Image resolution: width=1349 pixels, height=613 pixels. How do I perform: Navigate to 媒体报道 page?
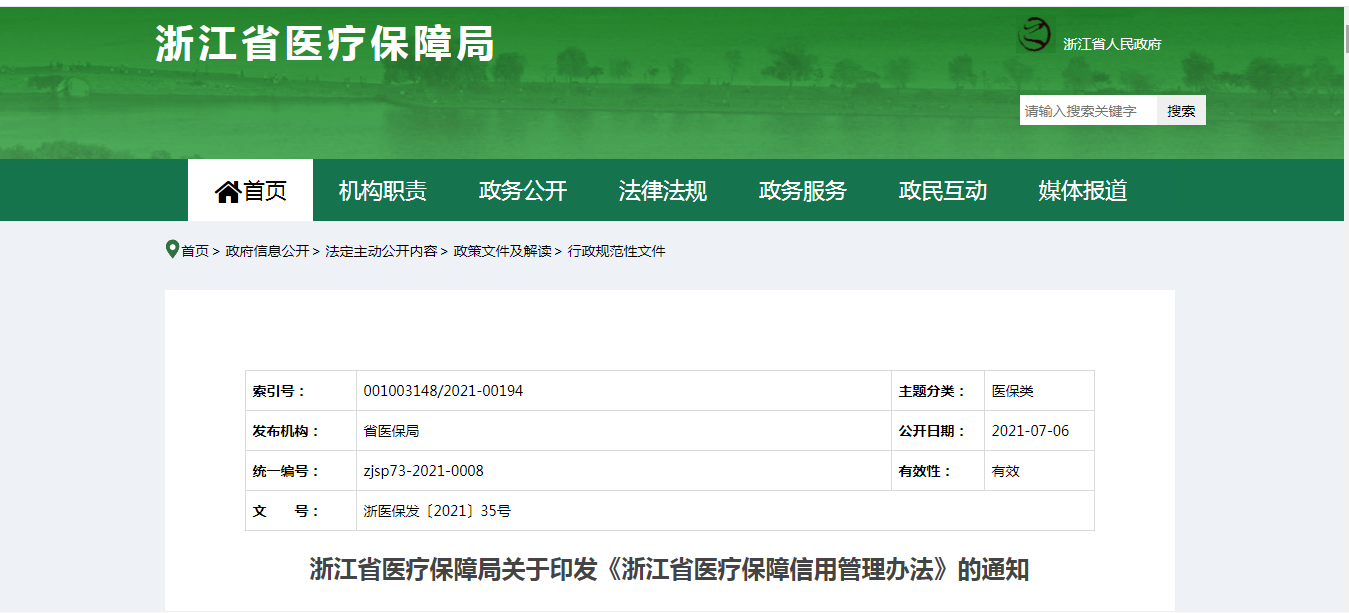pos(1082,191)
